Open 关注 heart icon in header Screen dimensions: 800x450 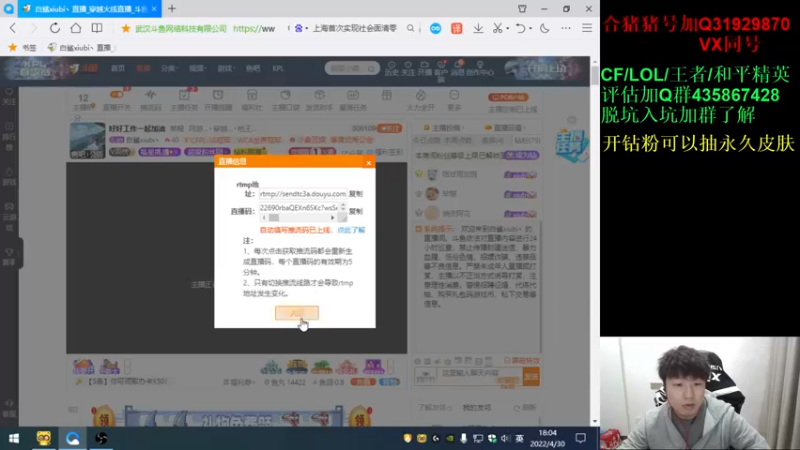(408, 69)
